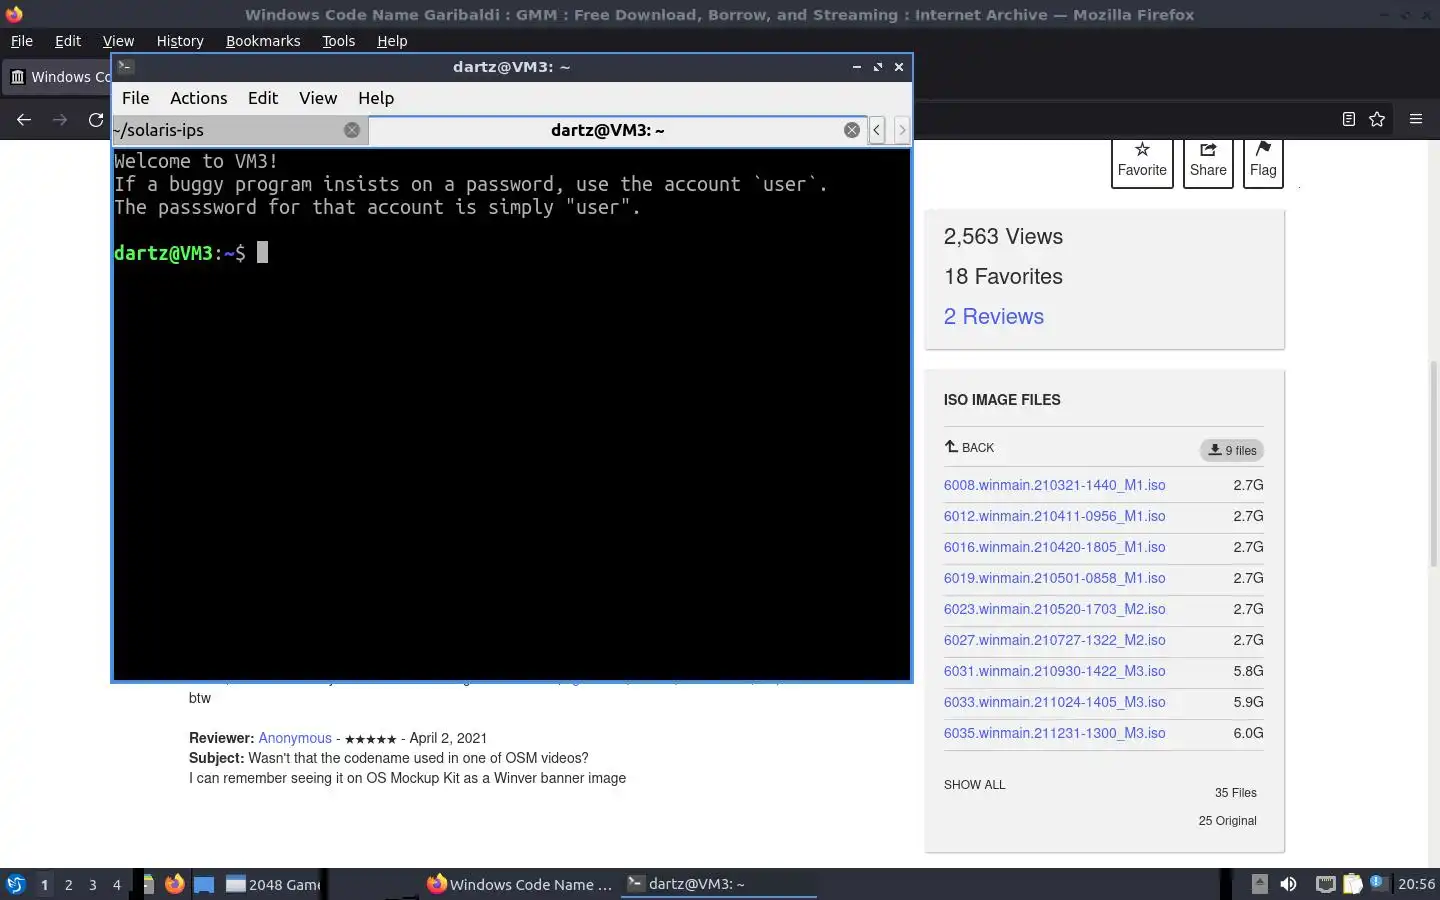Download 6016.winmain.210420-1805_M1.iso
Image resolution: width=1440 pixels, height=900 pixels.
(x=1054, y=547)
